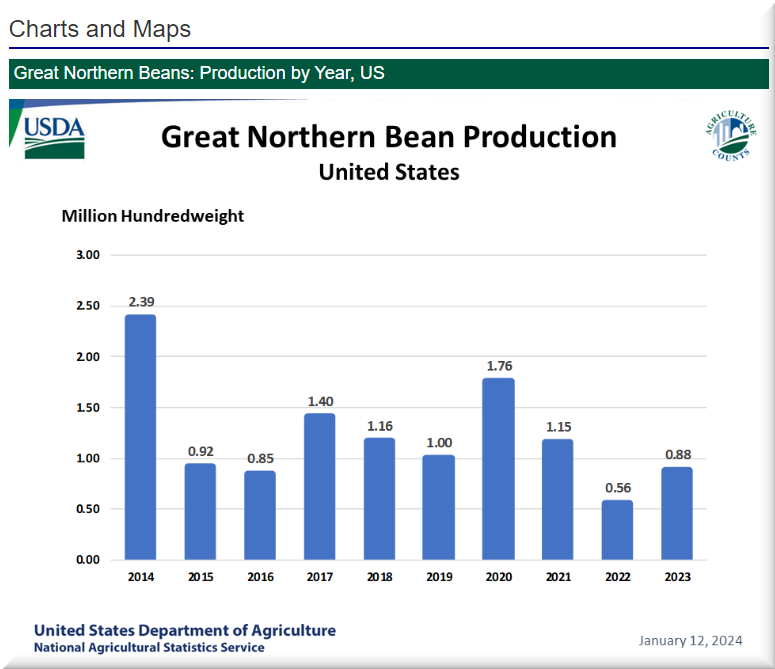The image size is (775, 669).
Task: Click United States Department of Agriculture text
Action: (185, 630)
